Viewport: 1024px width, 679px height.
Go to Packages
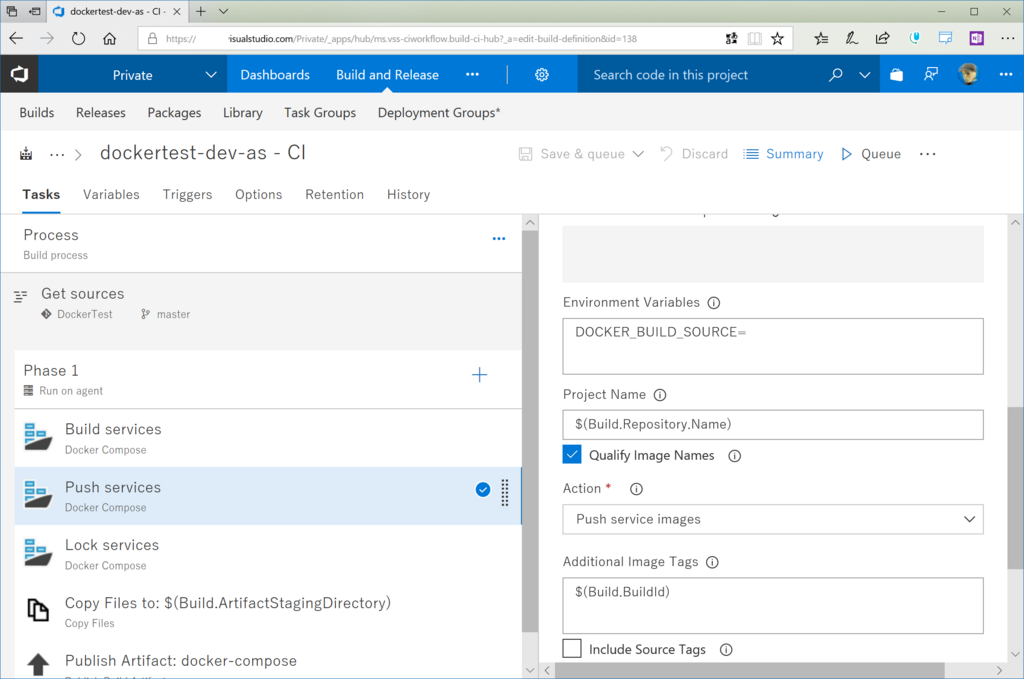(174, 112)
